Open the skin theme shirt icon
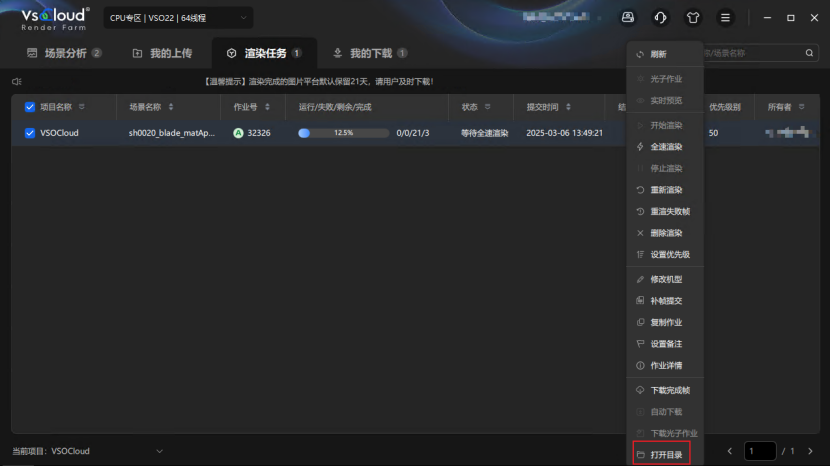The height and width of the screenshot is (466, 830). [693, 18]
